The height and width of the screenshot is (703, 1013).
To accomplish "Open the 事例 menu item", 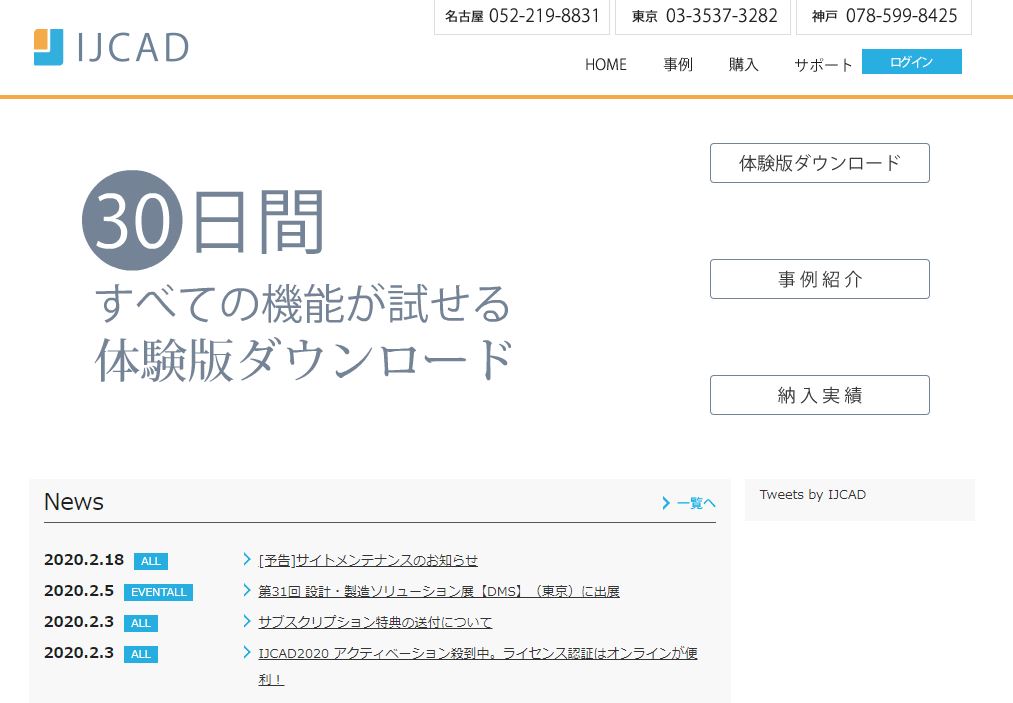I will point(677,64).
